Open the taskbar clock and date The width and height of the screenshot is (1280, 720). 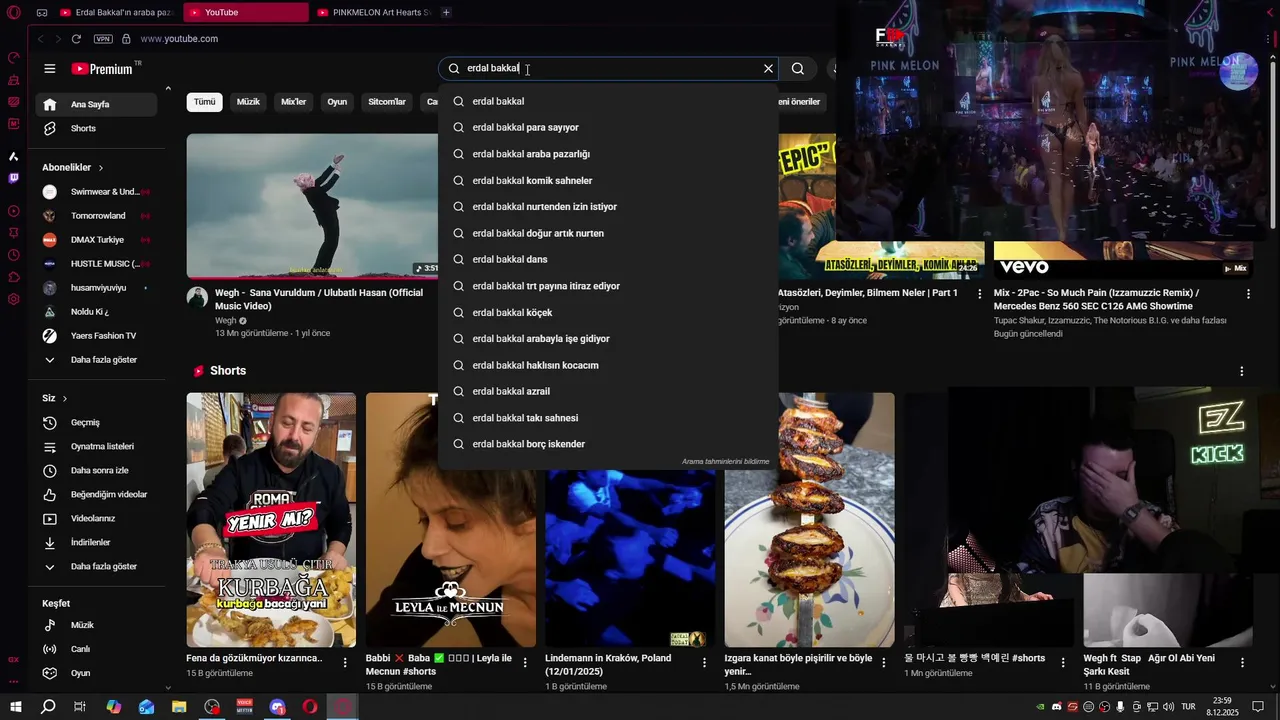tap(1222, 707)
